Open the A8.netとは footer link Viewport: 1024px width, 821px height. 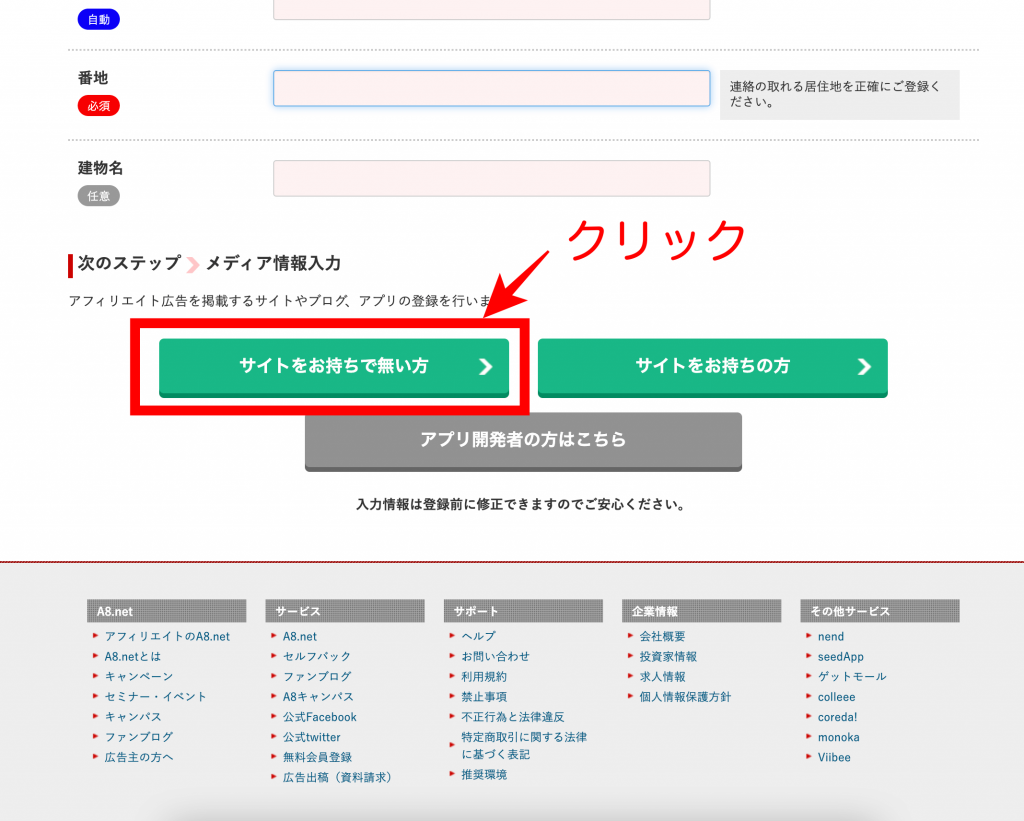132,656
